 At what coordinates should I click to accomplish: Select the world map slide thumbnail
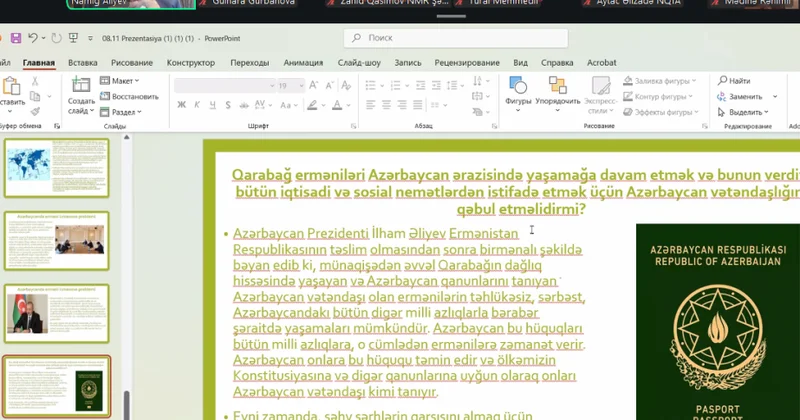pos(57,167)
